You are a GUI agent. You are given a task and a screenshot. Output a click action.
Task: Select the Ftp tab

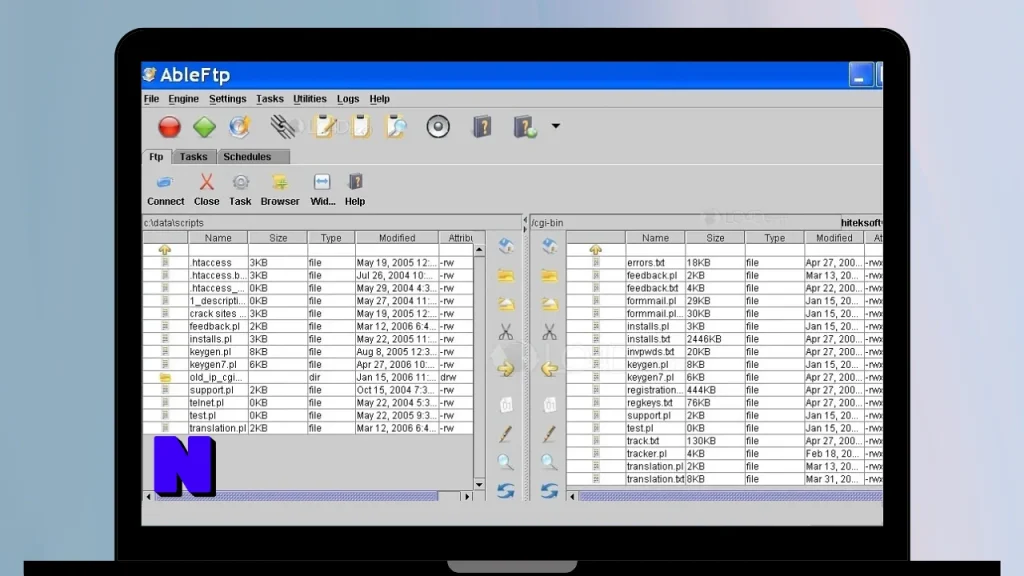click(156, 157)
